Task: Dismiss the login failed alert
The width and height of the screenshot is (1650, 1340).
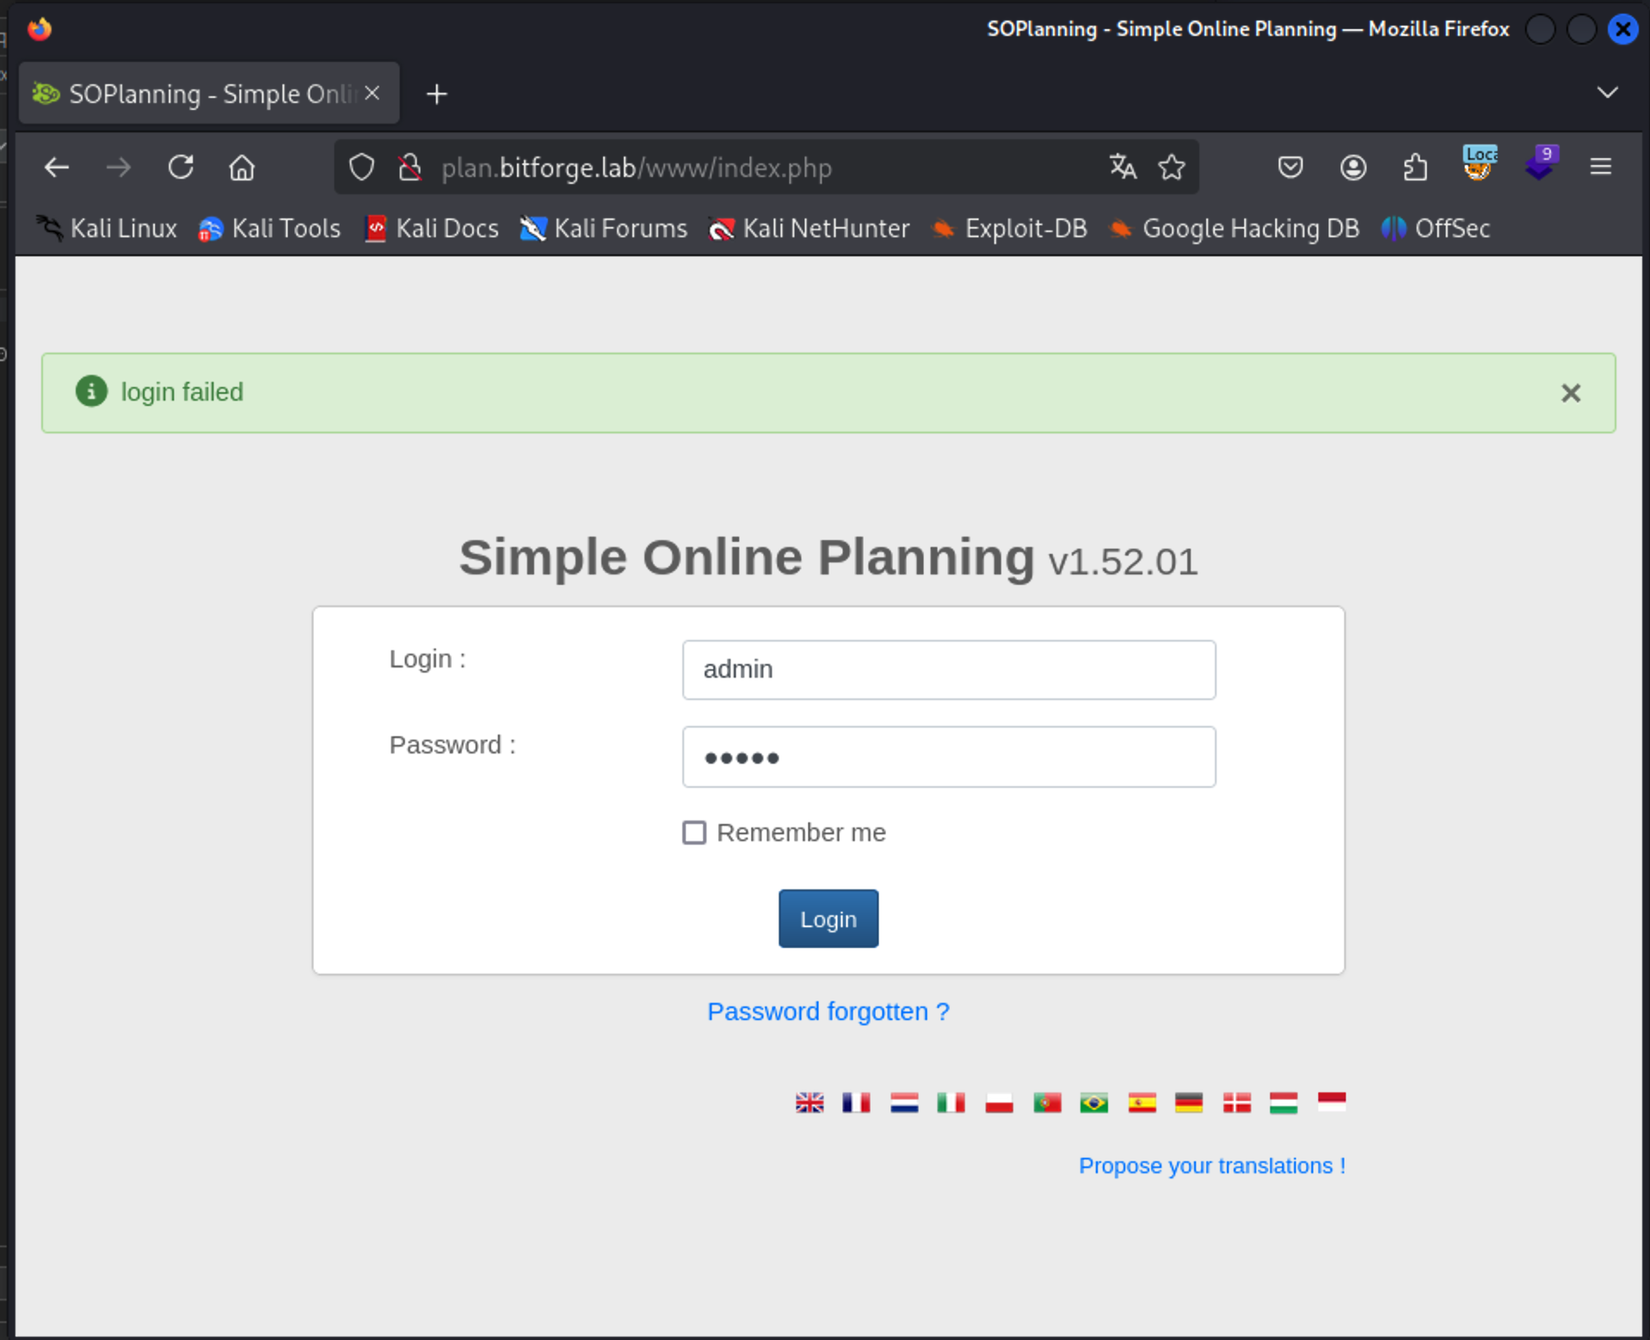Action: click(x=1571, y=393)
